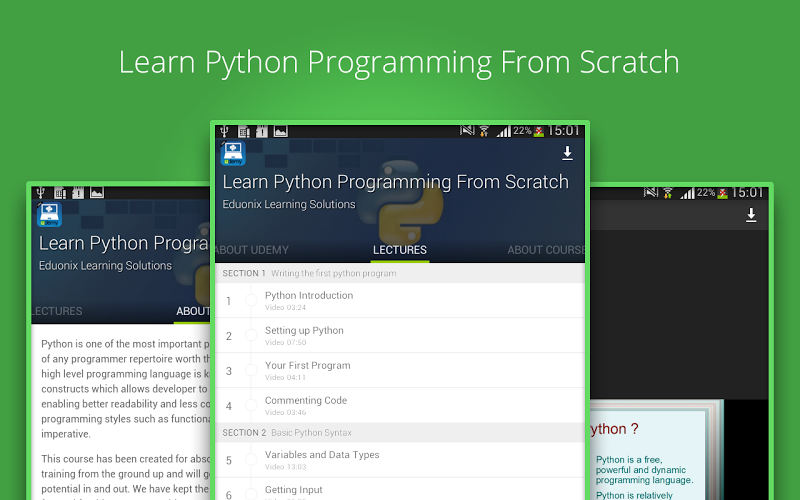Open lecture 1 Python Introduction
This screenshot has height=500, width=800.
400,301
